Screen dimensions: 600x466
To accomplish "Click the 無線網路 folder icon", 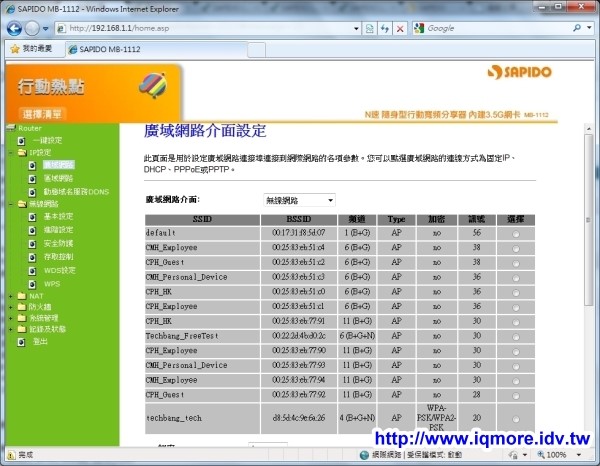I will tap(22, 204).
